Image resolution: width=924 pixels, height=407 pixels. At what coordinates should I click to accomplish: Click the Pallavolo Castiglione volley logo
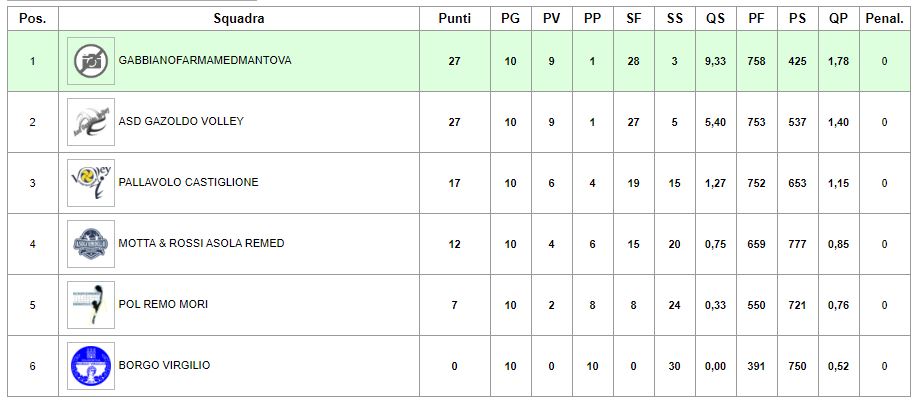tap(91, 183)
